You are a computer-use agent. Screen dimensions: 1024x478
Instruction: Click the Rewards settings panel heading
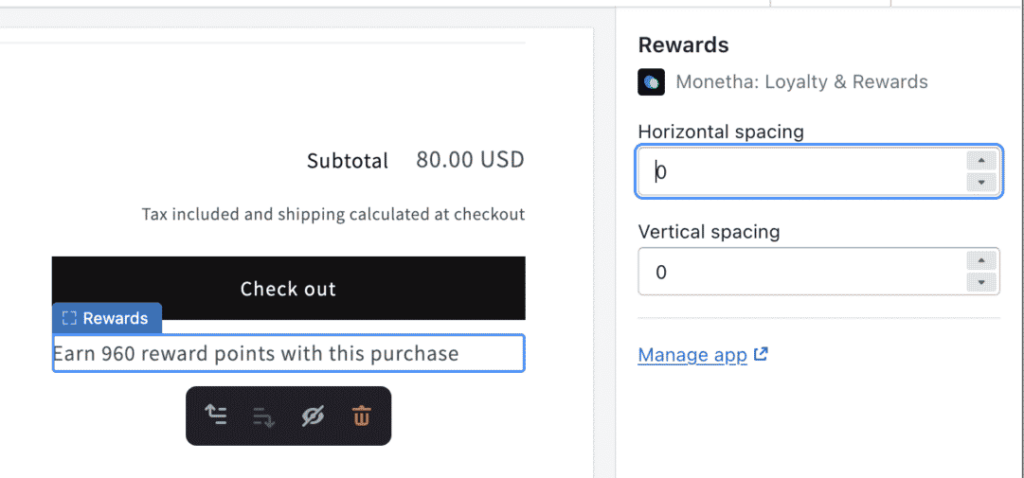point(684,45)
